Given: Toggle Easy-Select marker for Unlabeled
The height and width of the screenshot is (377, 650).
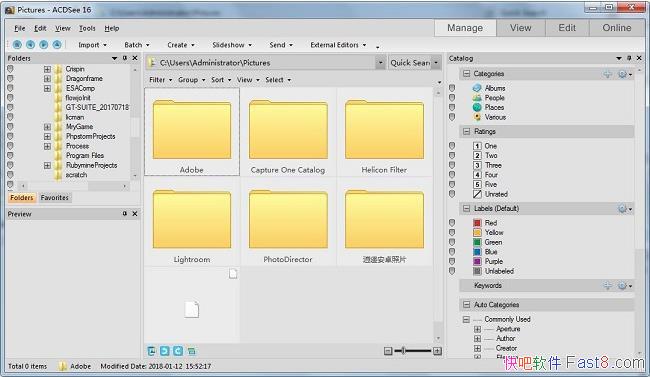Looking at the screenshot, I should (x=452, y=271).
